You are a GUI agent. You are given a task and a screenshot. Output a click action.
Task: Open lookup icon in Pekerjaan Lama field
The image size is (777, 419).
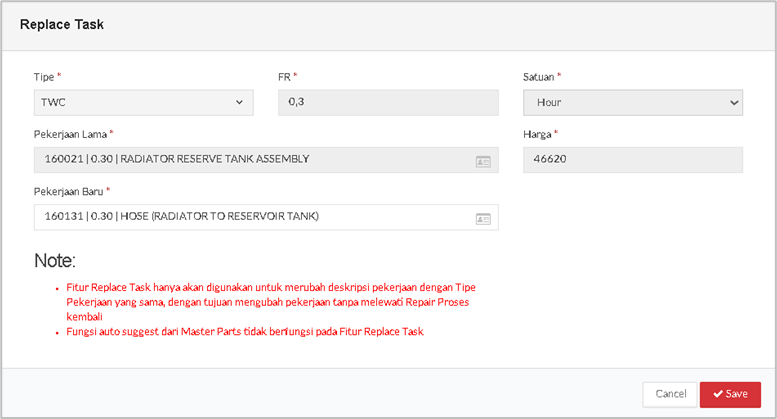tap(483, 161)
